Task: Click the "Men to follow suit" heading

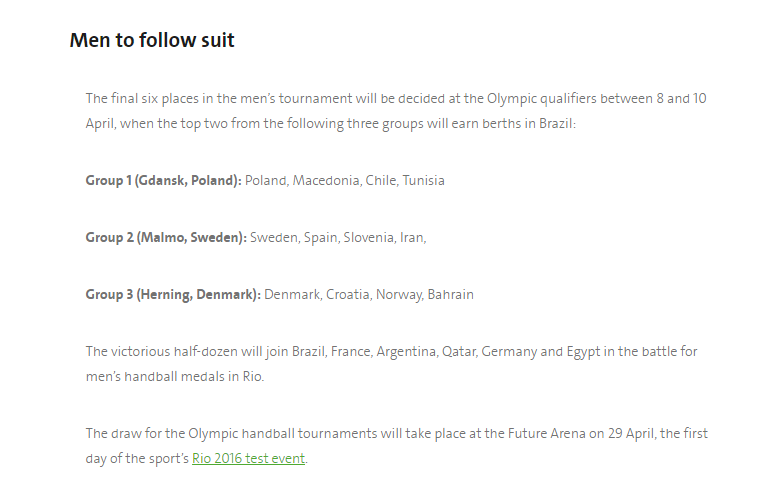Action: point(152,41)
